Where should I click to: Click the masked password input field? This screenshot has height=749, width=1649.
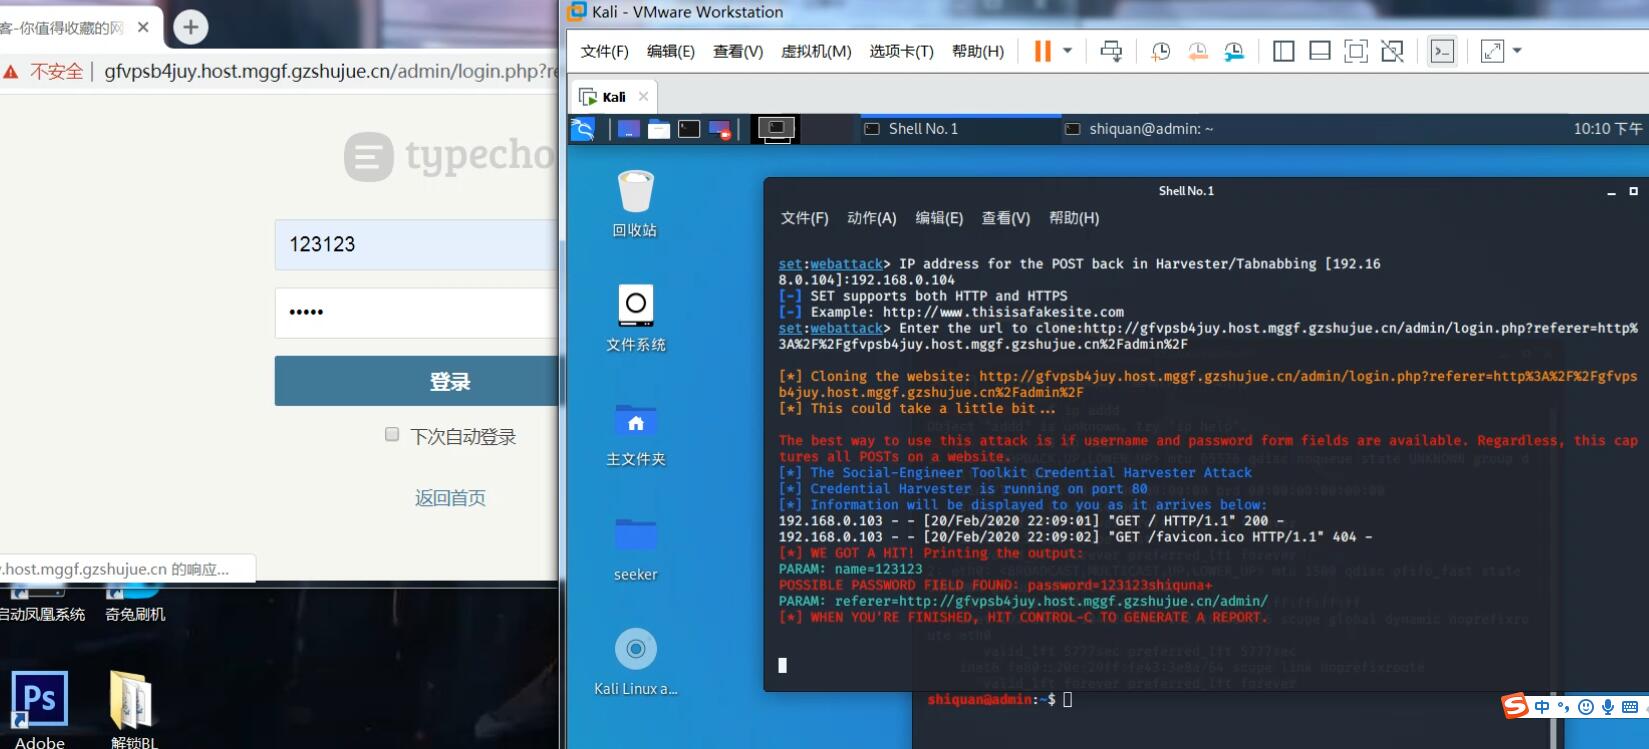[x=417, y=313]
